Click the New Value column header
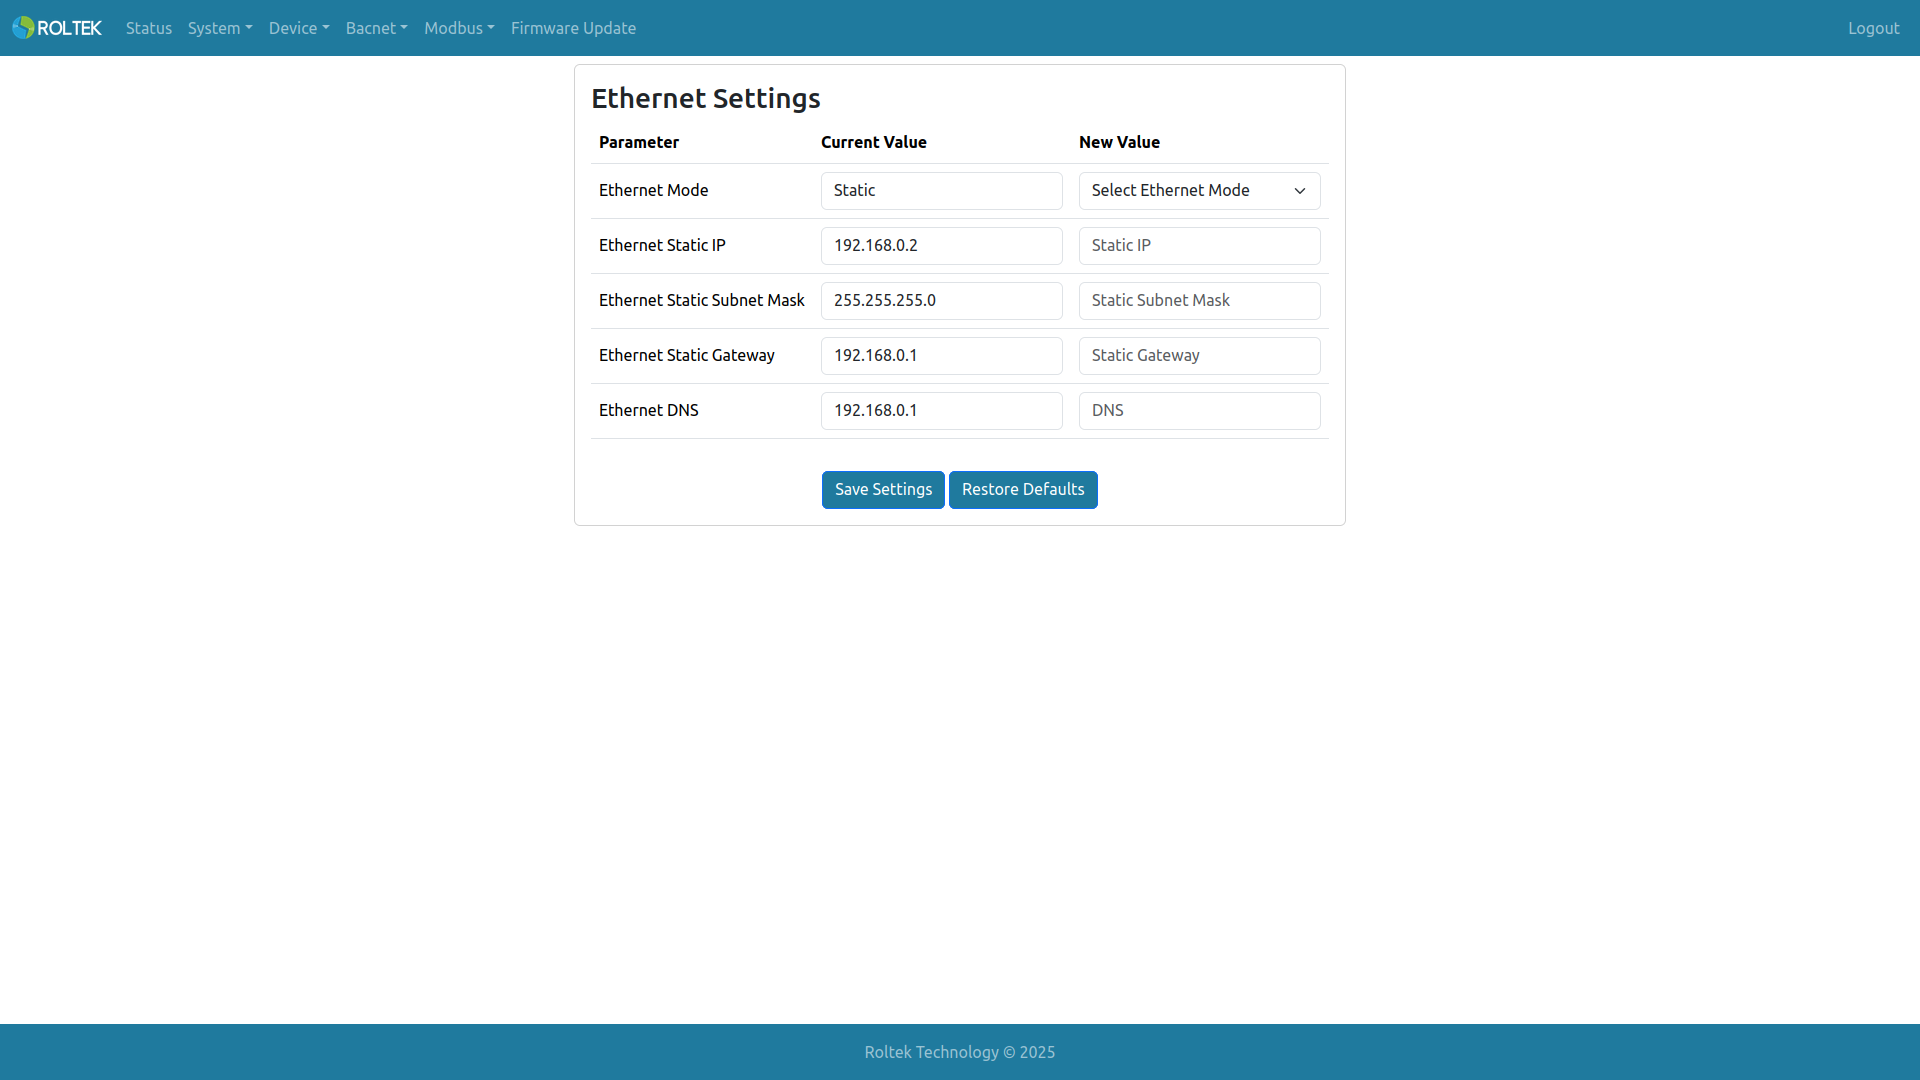Image resolution: width=1920 pixels, height=1080 pixels. coord(1119,142)
